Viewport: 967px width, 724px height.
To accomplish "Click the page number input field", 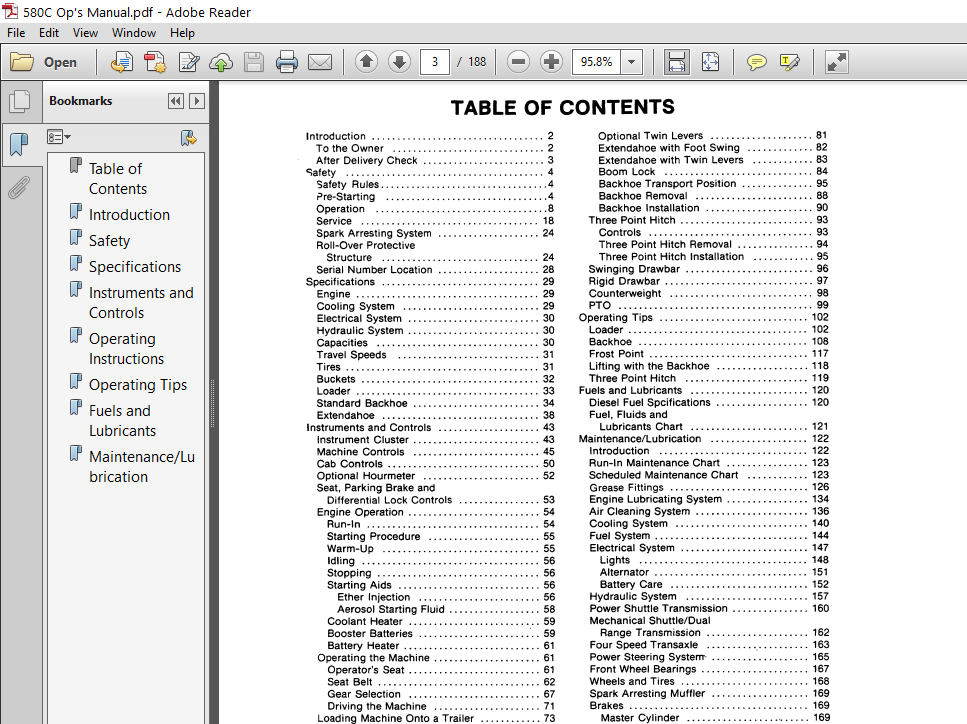I will tap(435, 62).
